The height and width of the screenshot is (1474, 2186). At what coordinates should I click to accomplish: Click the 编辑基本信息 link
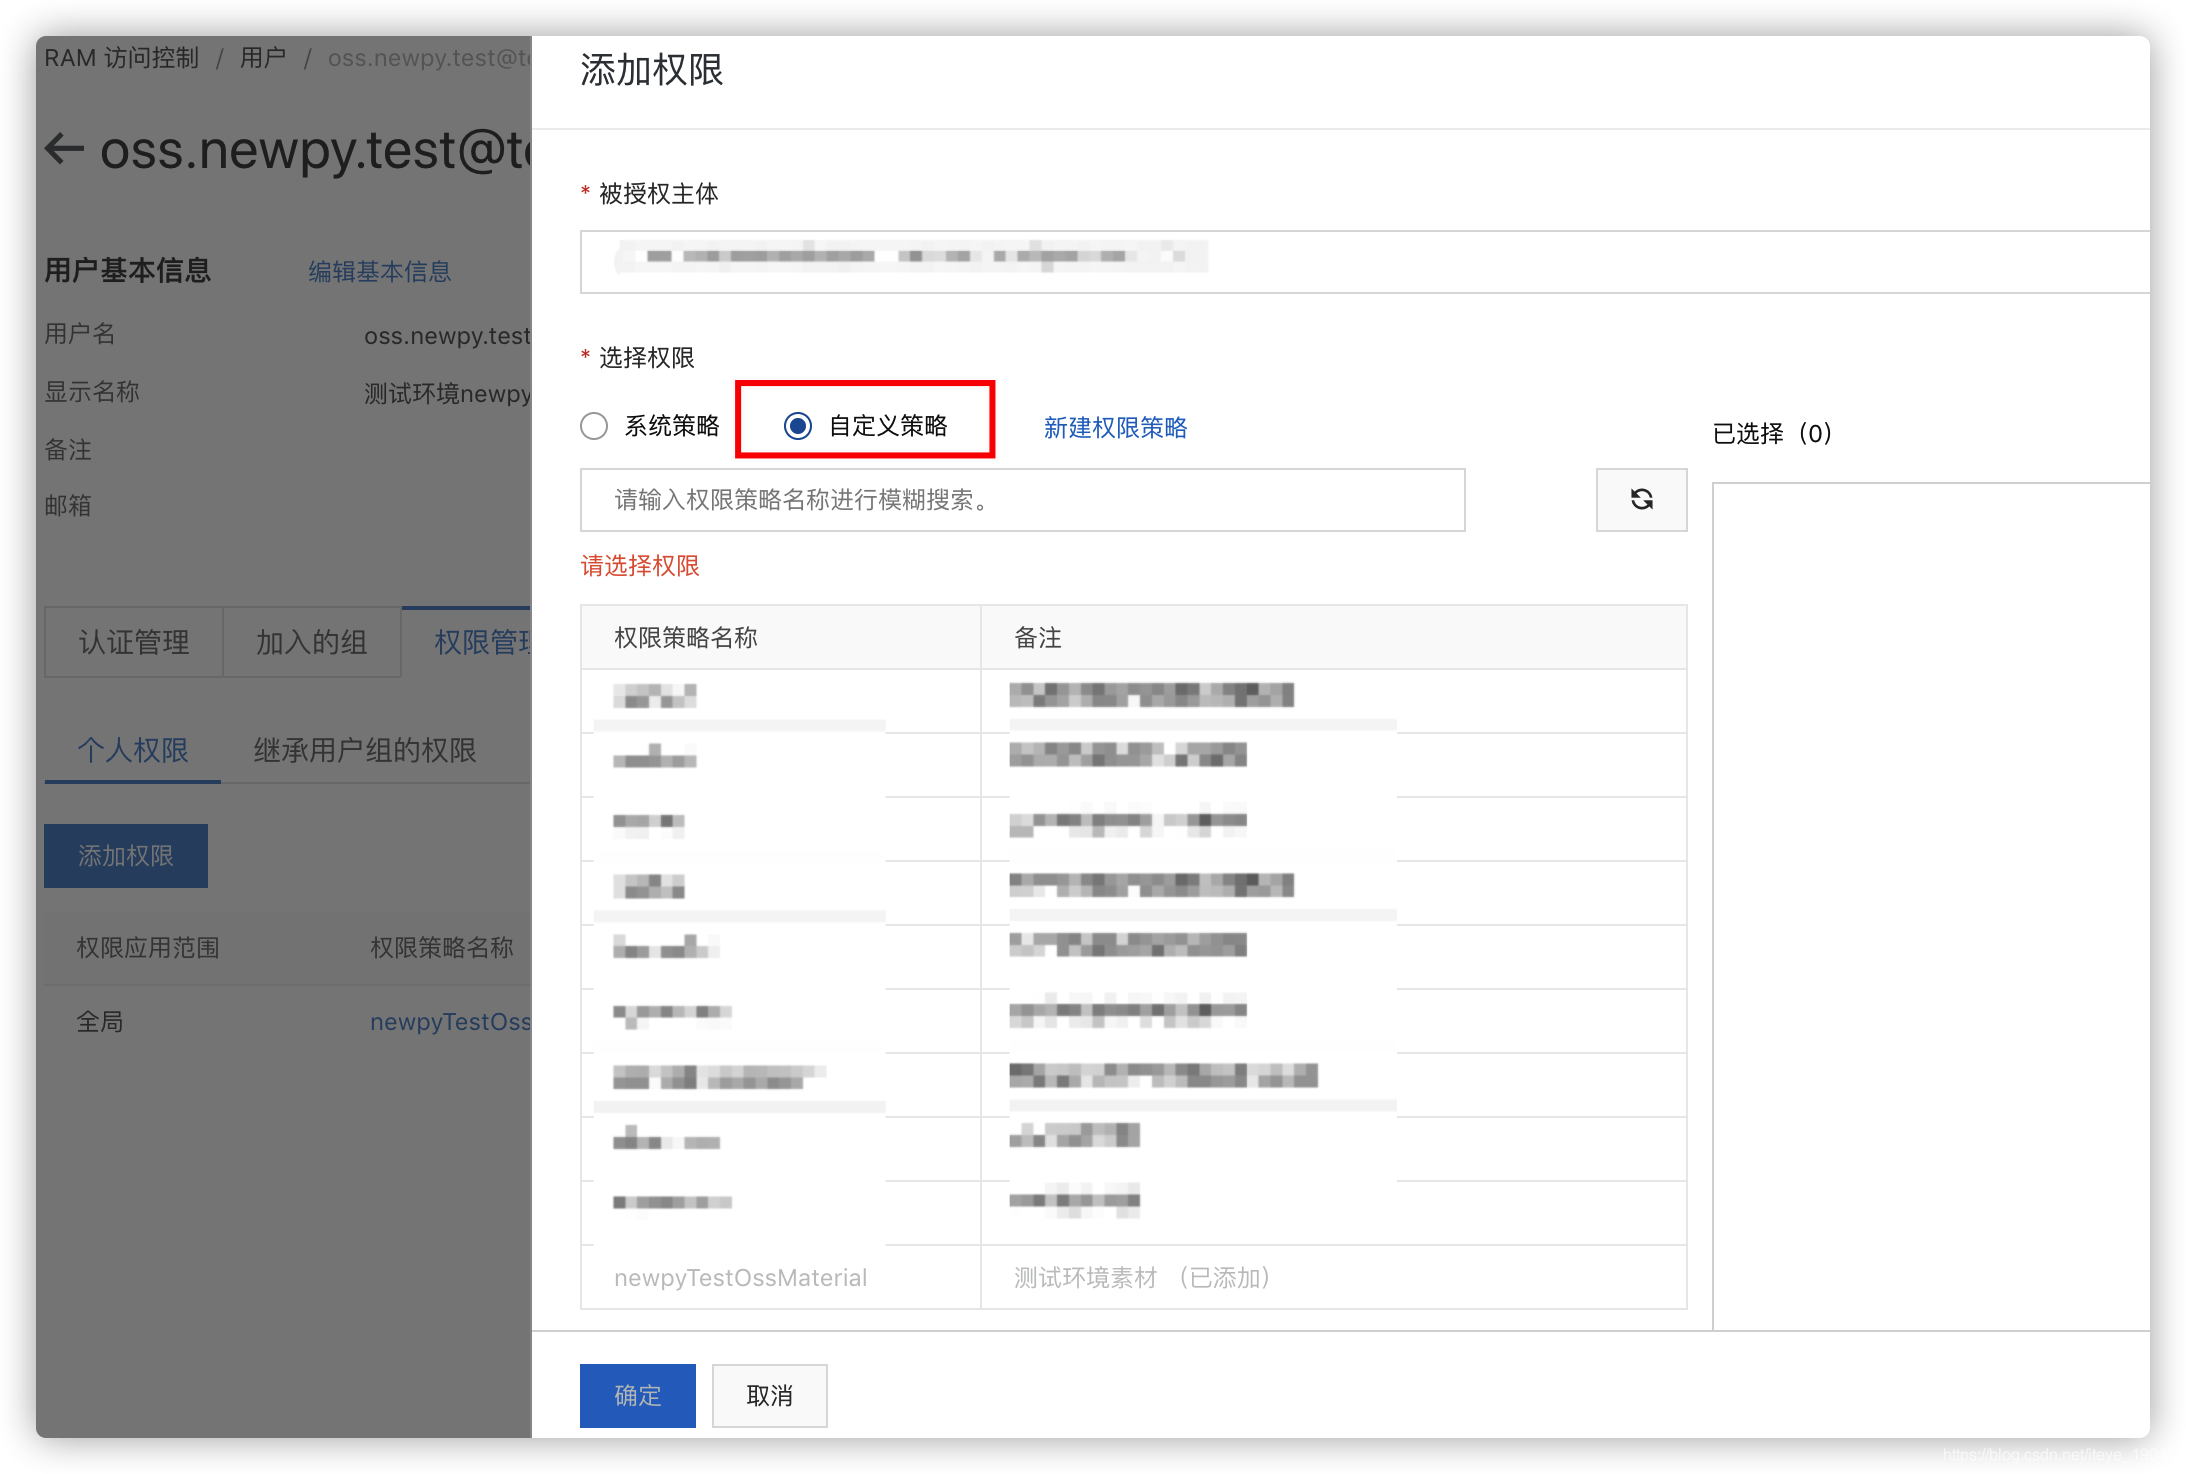379,271
